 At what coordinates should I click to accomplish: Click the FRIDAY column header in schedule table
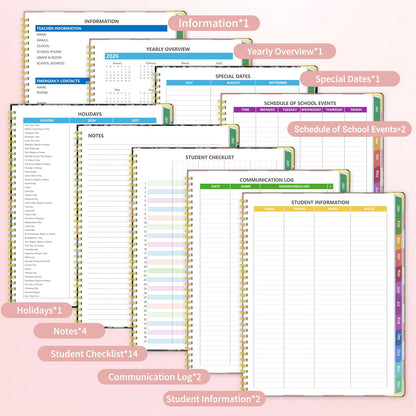356,109
